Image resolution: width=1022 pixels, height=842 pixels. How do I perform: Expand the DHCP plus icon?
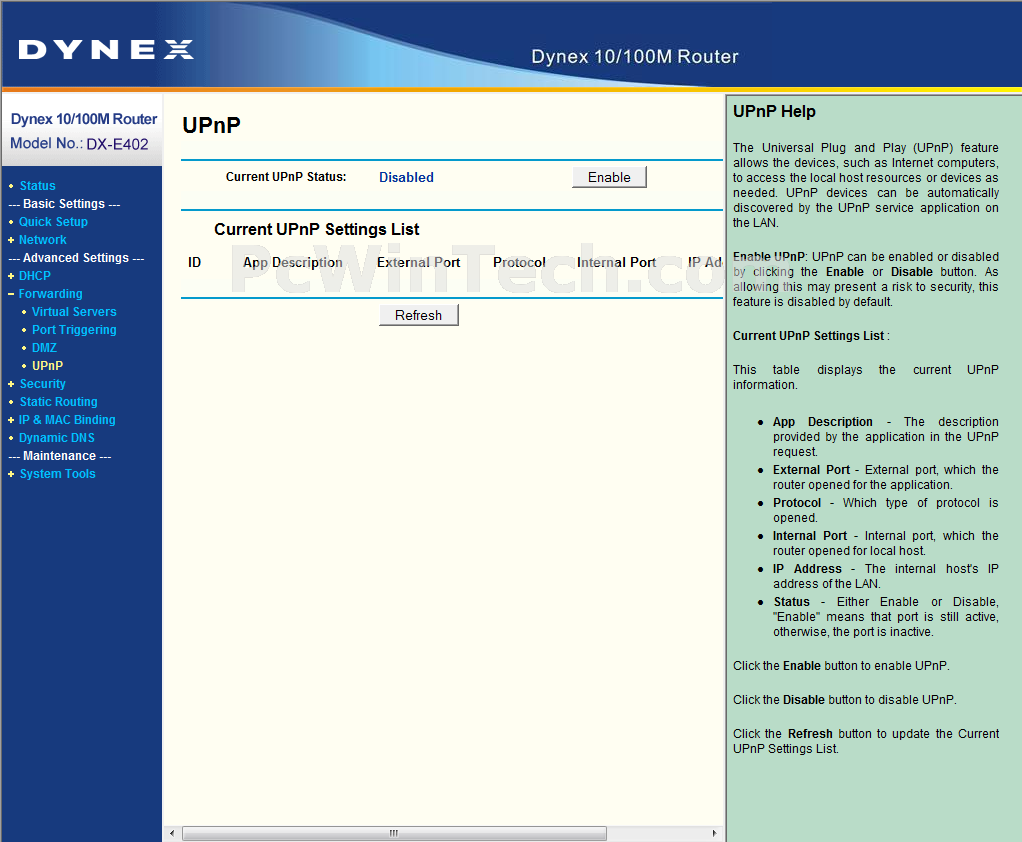point(11,276)
